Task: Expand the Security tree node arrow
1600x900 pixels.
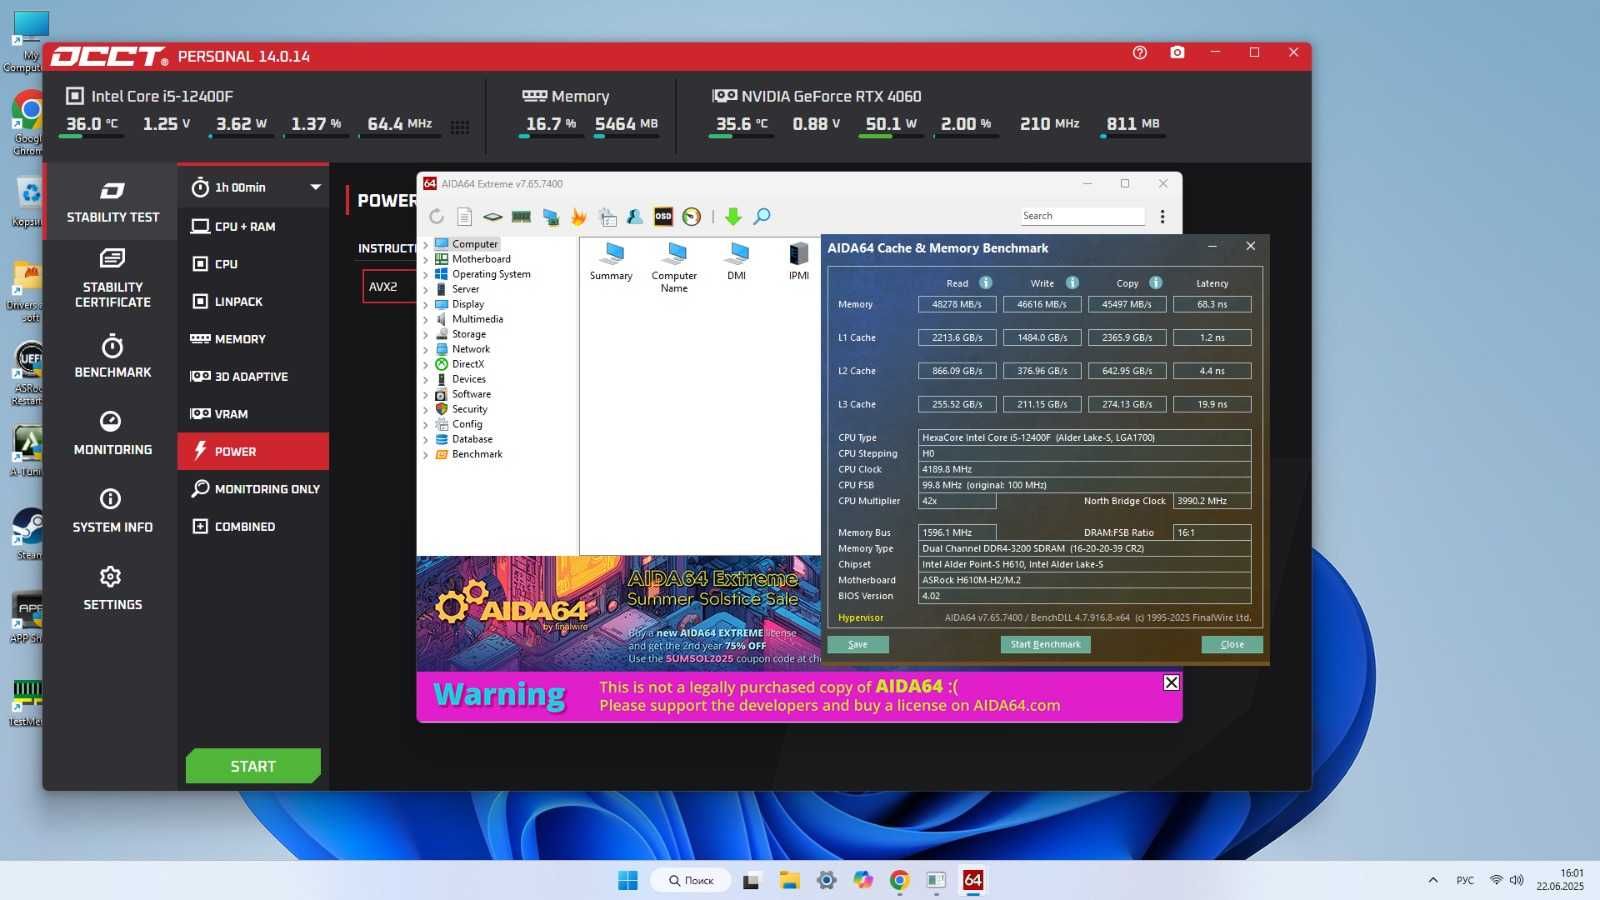Action: coord(426,409)
